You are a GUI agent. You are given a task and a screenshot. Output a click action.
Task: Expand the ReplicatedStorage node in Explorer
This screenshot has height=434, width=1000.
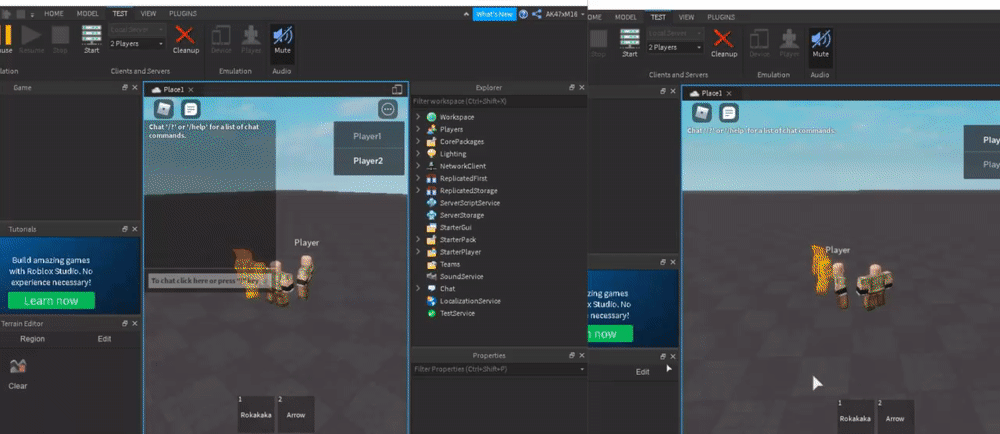[x=418, y=191]
